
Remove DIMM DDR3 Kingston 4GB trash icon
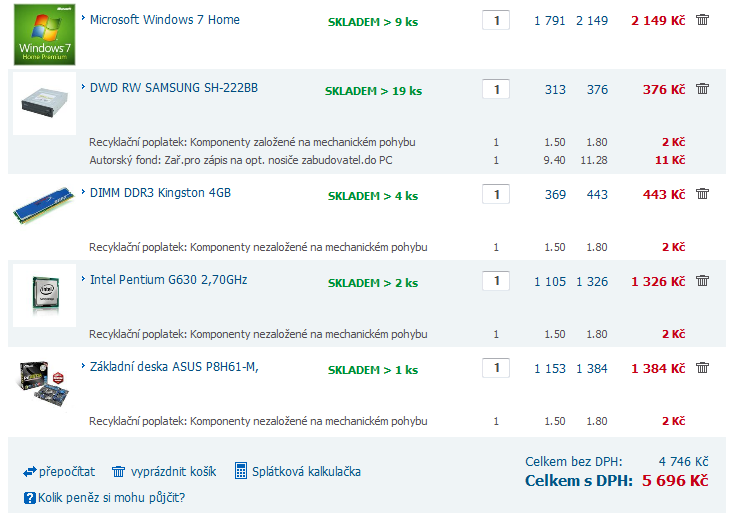pyautogui.click(x=702, y=194)
